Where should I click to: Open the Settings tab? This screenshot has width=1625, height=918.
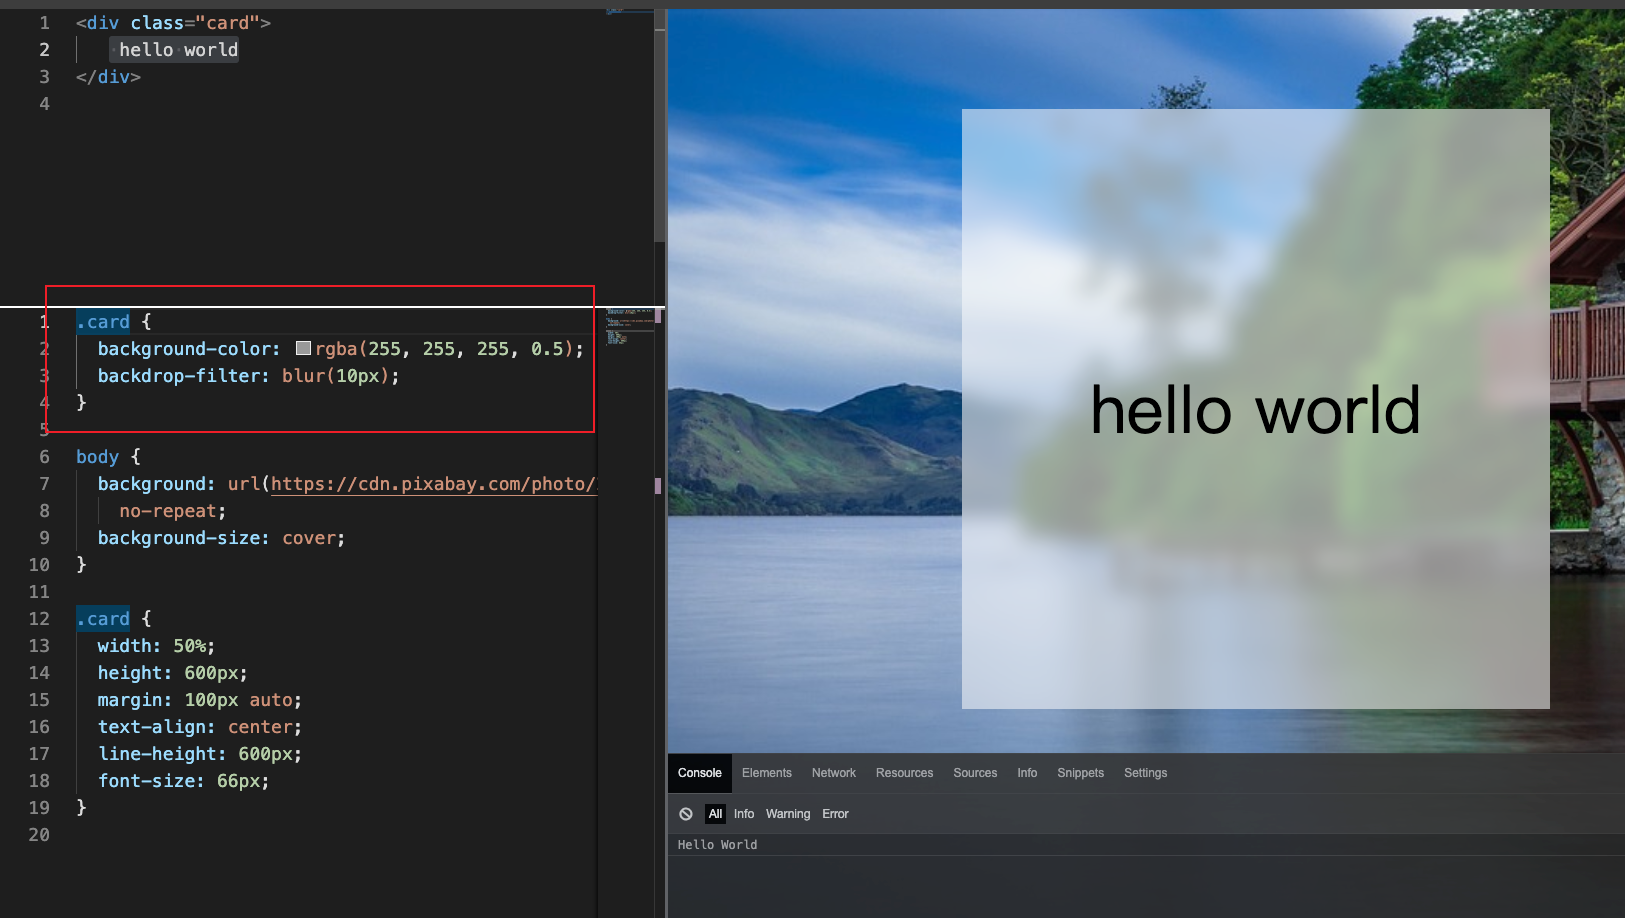pos(1146,773)
